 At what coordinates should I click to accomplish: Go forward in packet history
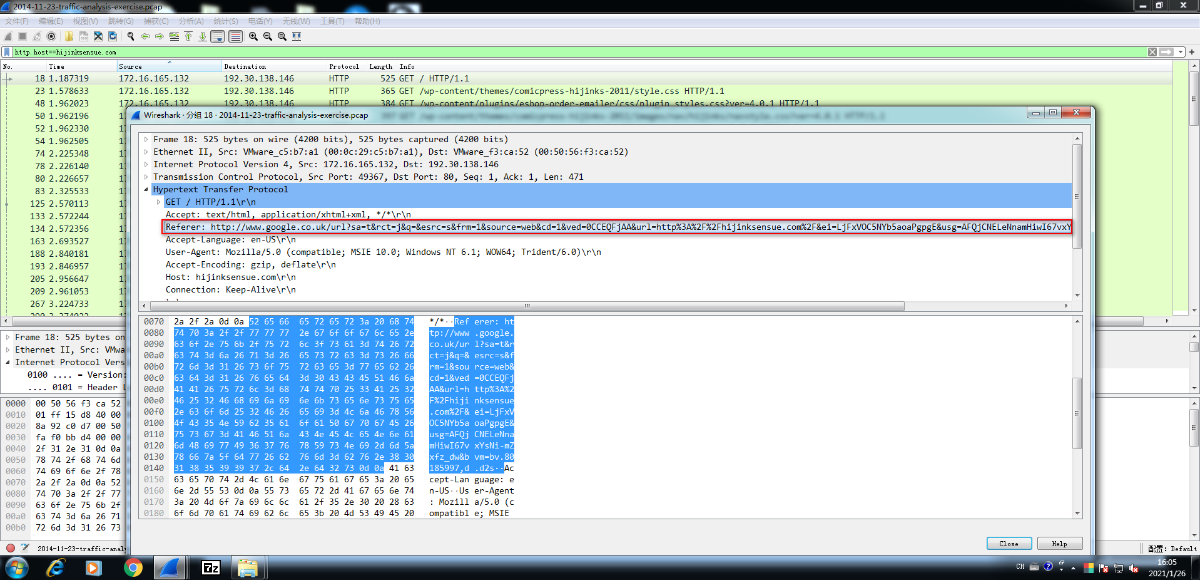point(159,36)
